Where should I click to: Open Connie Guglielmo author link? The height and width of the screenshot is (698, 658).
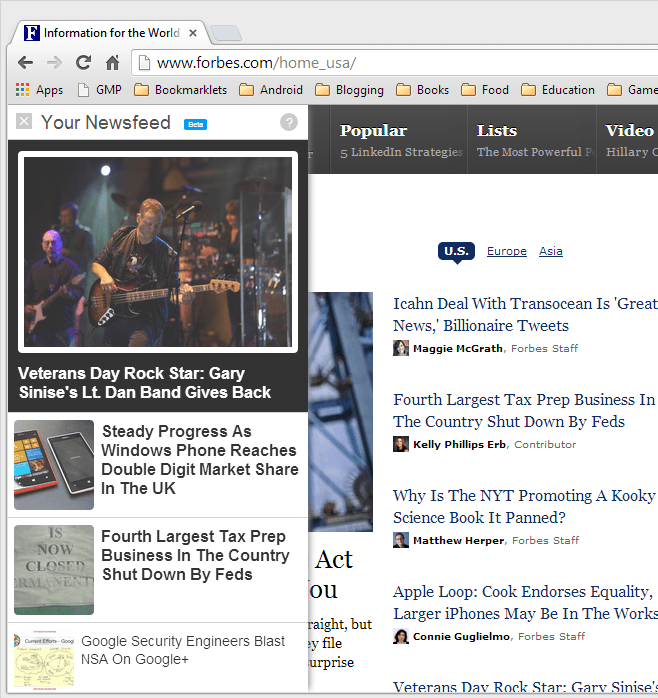[461, 637]
